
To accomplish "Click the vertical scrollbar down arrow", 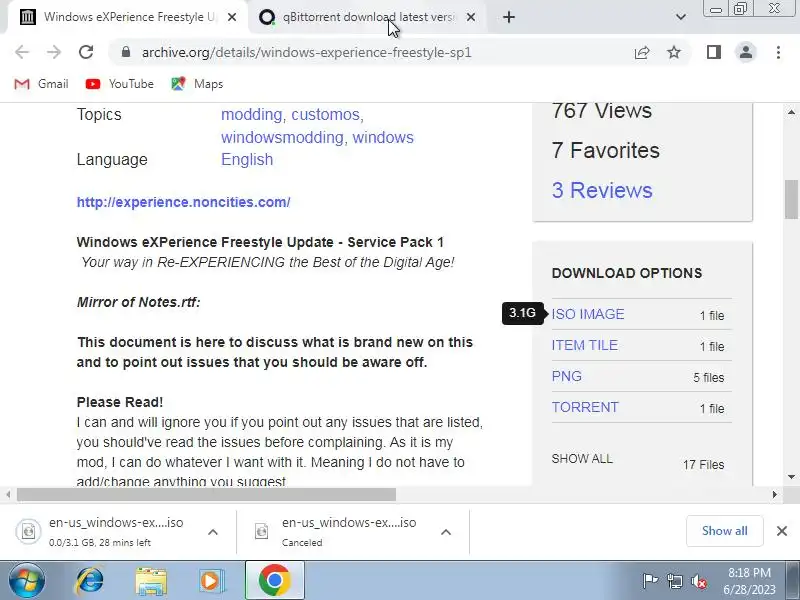I will pos(791,477).
